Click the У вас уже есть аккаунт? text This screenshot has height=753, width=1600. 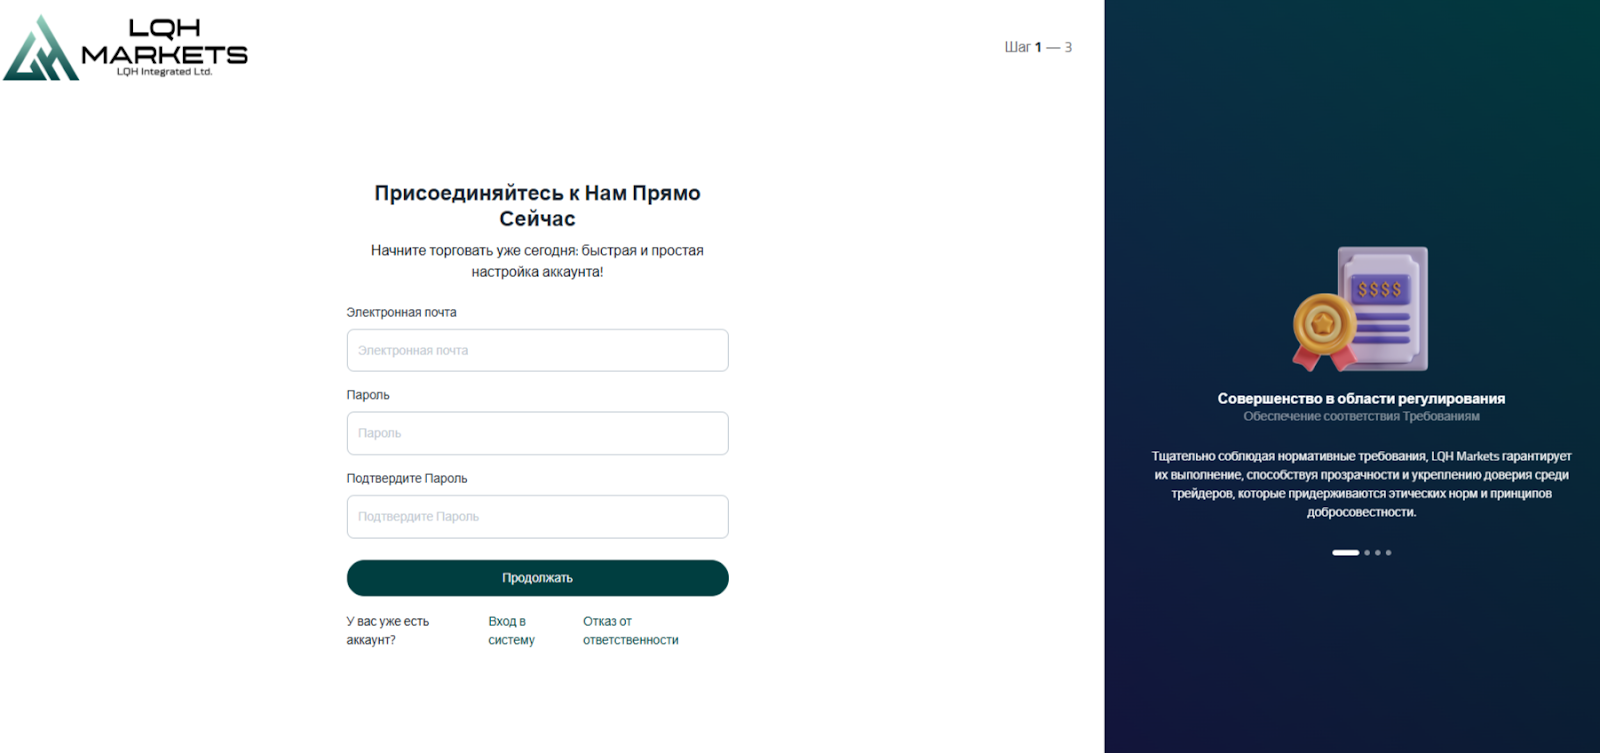(388, 631)
